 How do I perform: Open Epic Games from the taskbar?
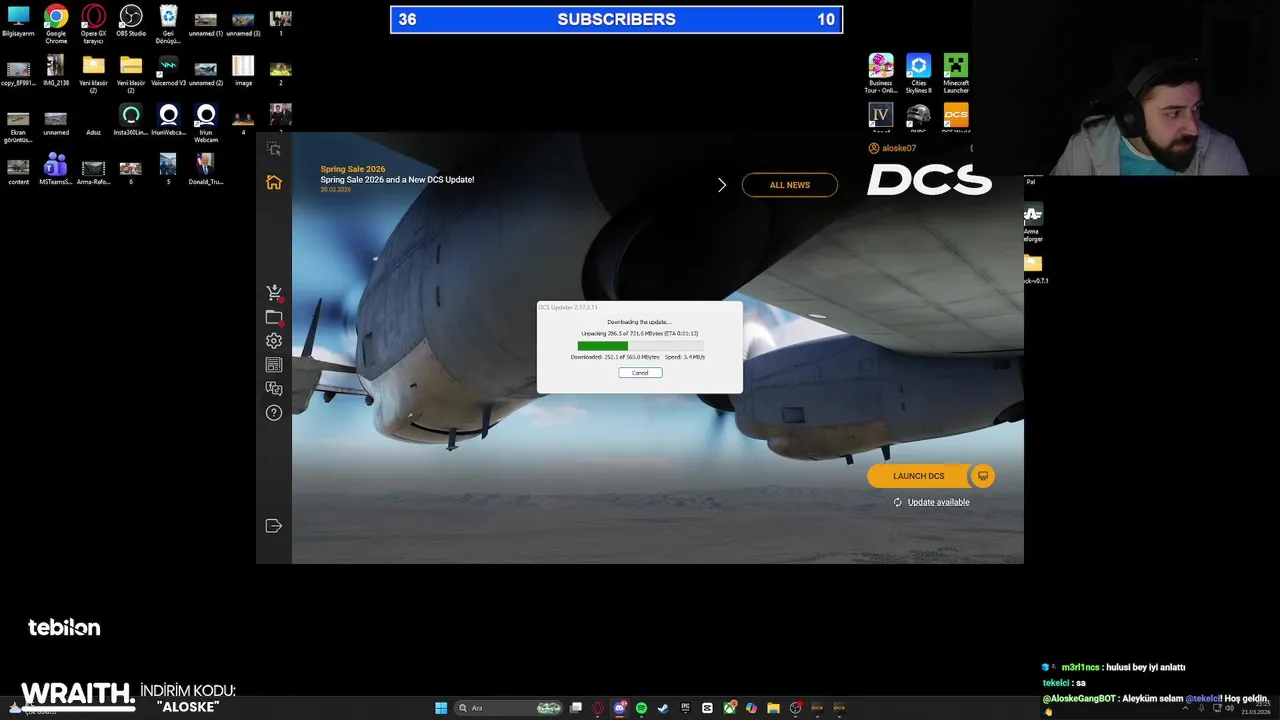pos(685,708)
